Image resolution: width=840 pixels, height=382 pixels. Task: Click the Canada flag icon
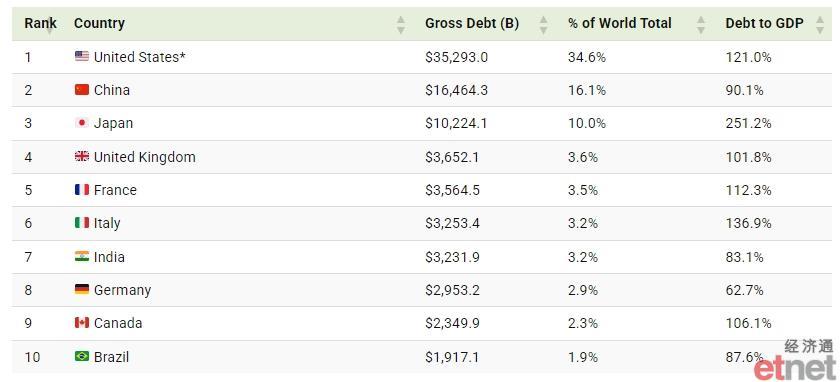[82, 323]
